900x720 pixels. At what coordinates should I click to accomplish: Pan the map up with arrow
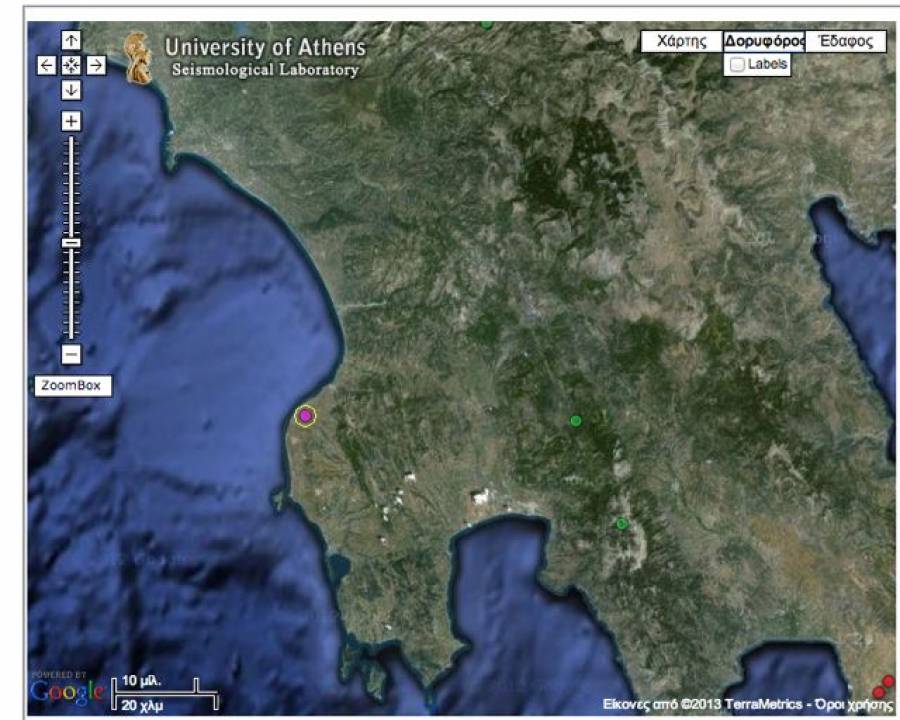point(71,40)
